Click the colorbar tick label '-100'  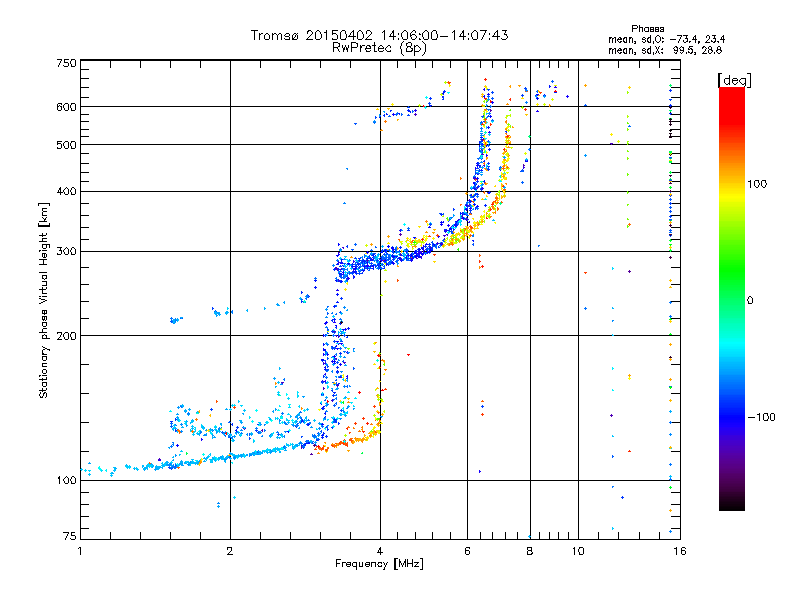762,417
